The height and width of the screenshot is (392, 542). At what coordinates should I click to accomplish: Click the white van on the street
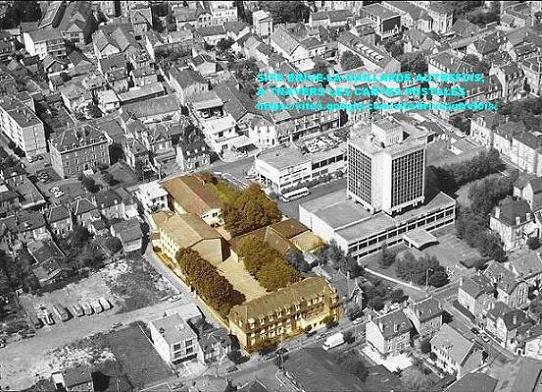333,341
